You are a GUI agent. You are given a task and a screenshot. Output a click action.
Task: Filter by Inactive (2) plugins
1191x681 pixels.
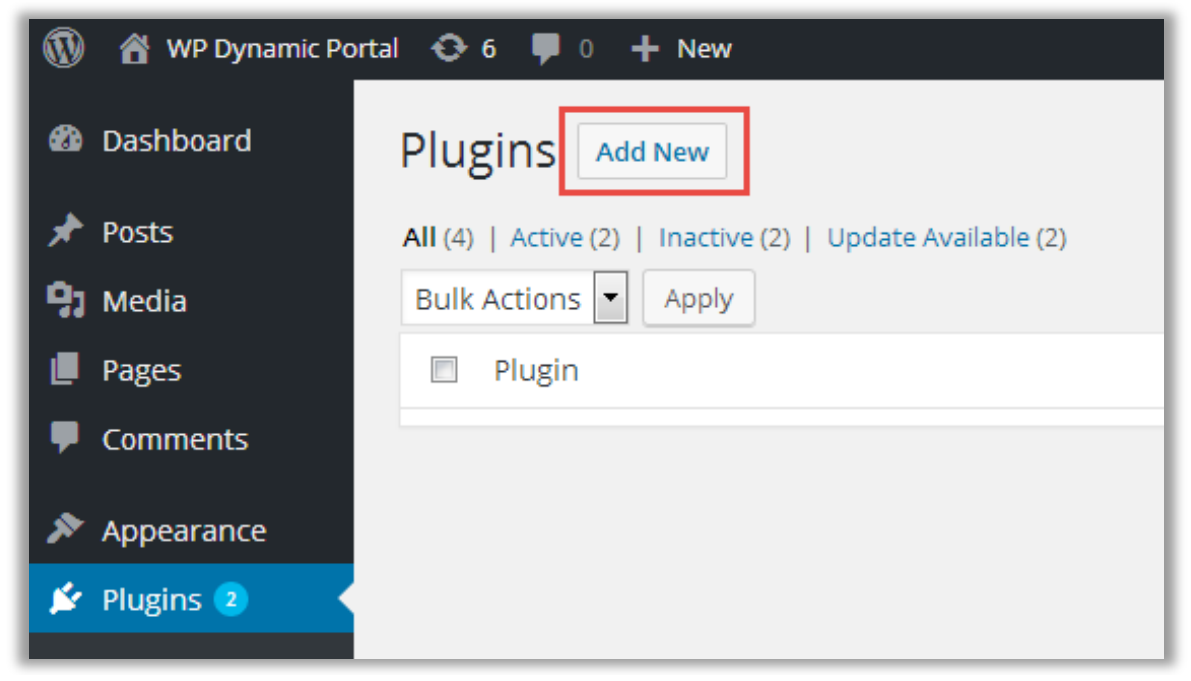725,238
